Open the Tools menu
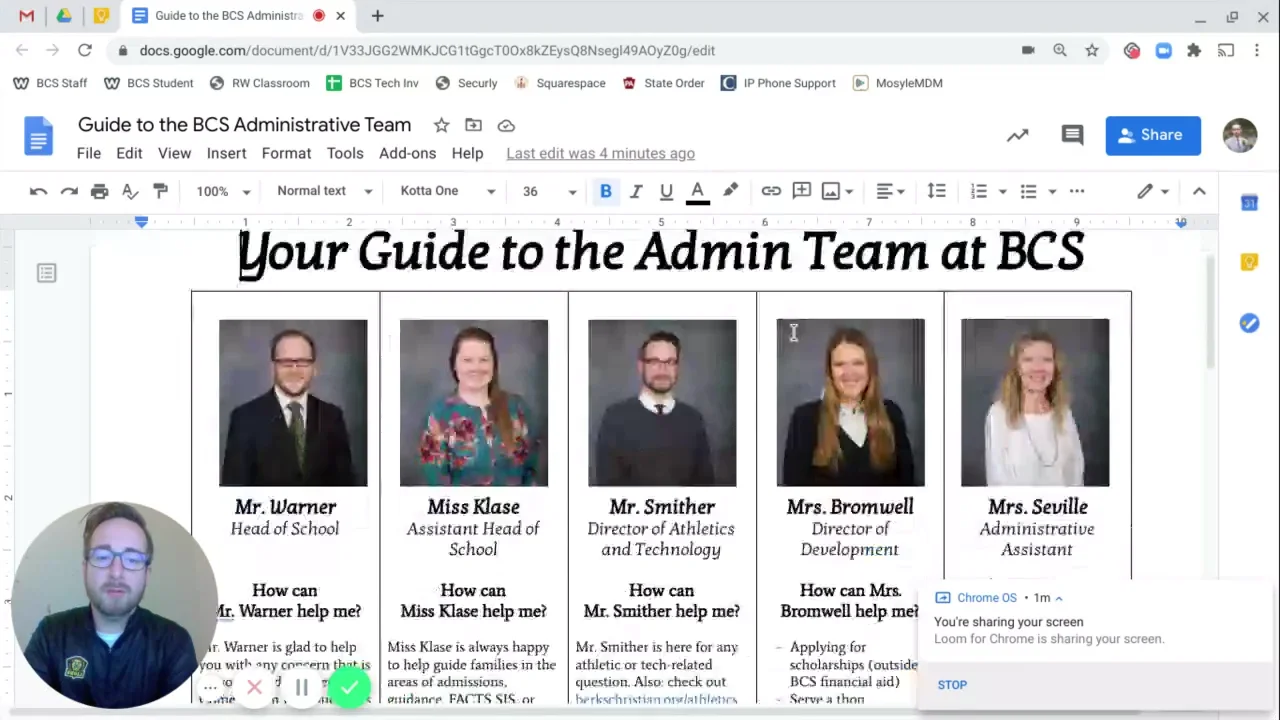The width and height of the screenshot is (1280, 720). pos(345,153)
